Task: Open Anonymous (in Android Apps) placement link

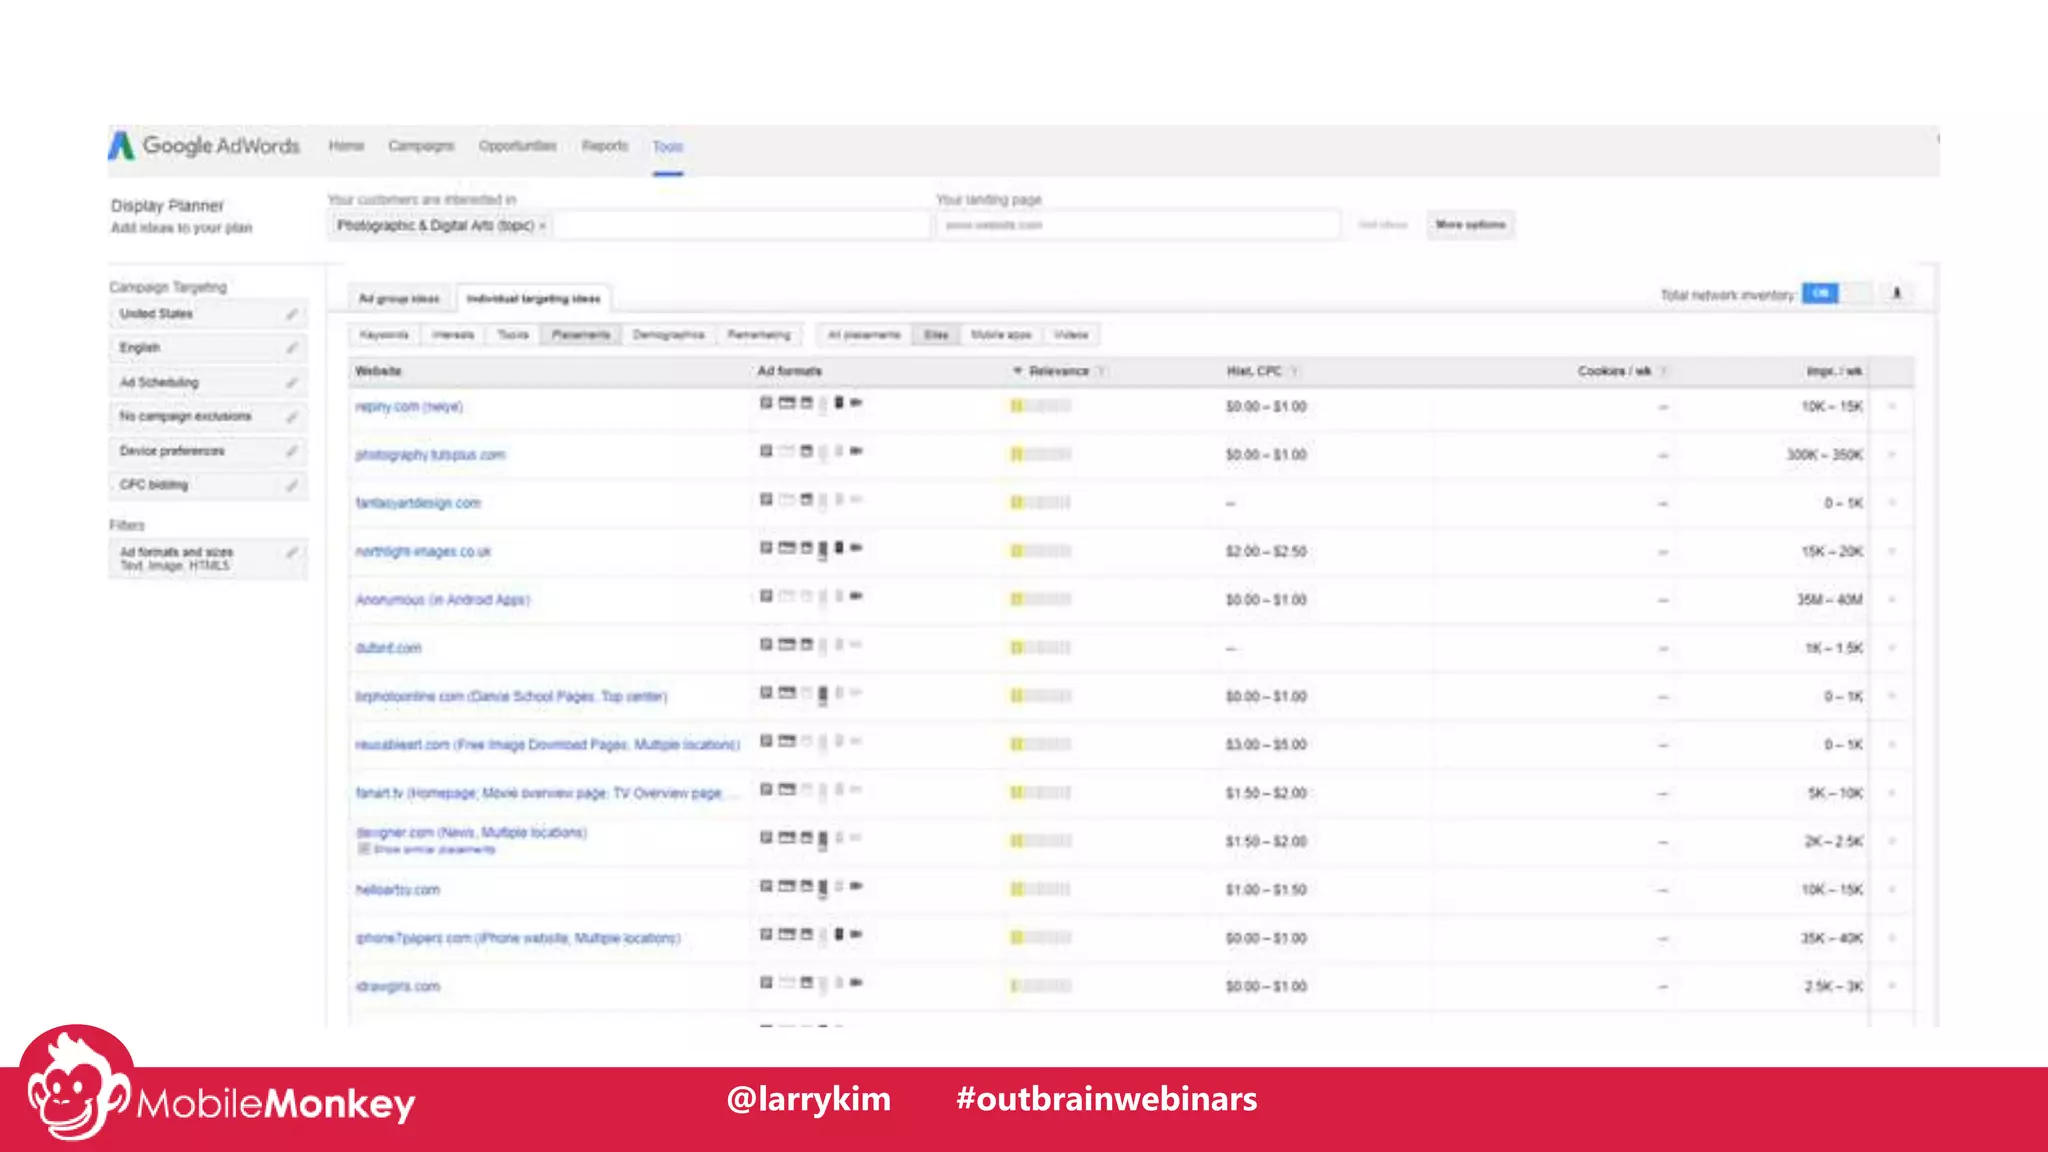Action: click(x=442, y=600)
